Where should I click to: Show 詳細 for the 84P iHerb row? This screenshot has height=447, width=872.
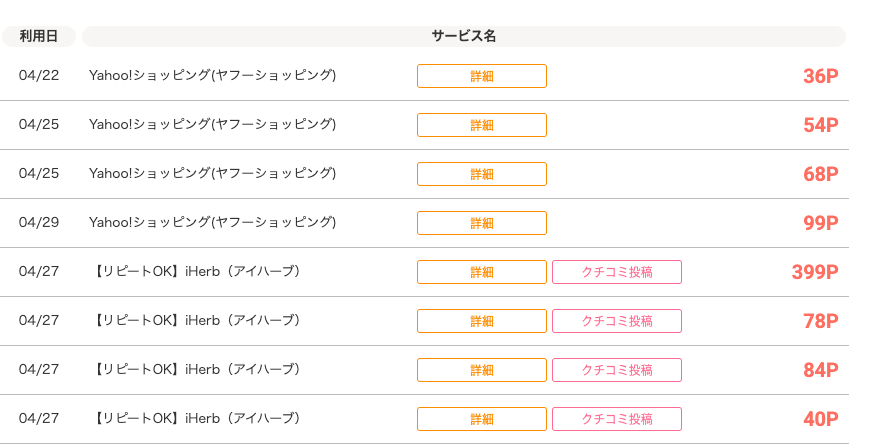pyautogui.click(x=481, y=370)
